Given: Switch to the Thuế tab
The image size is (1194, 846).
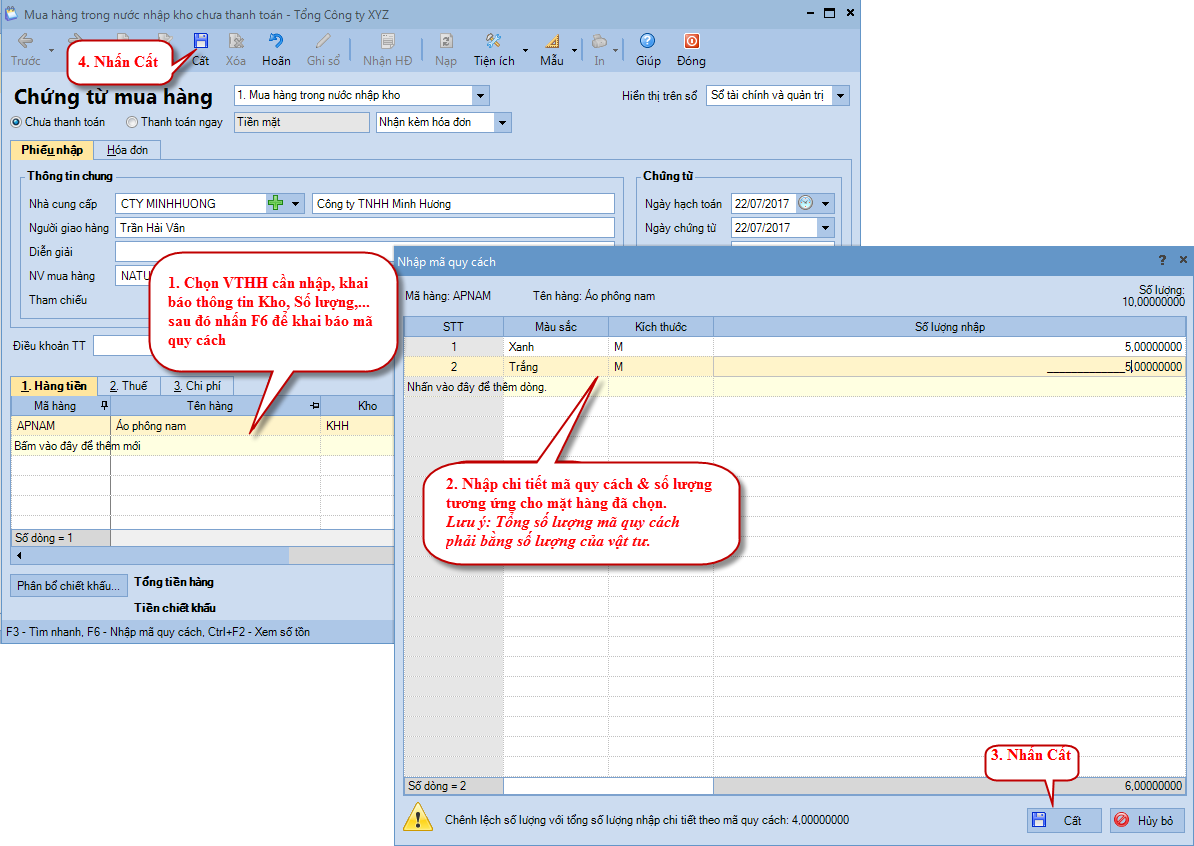Looking at the screenshot, I should (128, 386).
